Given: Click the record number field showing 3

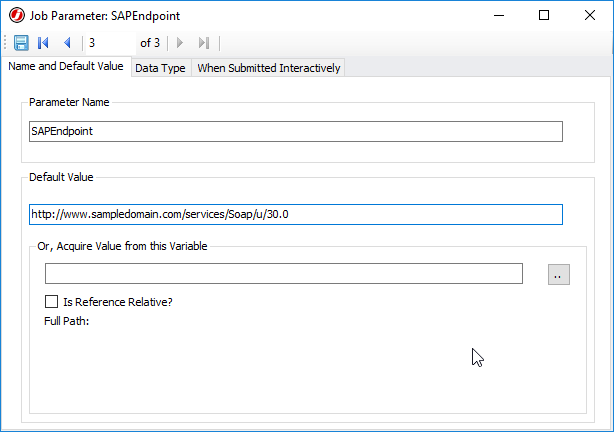Looking at the screenshot, I should [x=111, y=43].
